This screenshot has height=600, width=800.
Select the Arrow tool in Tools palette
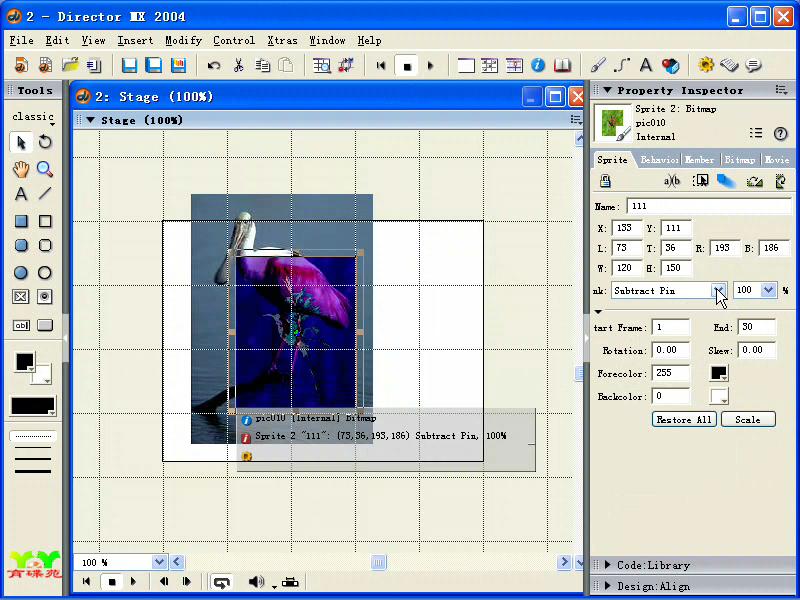21,142
